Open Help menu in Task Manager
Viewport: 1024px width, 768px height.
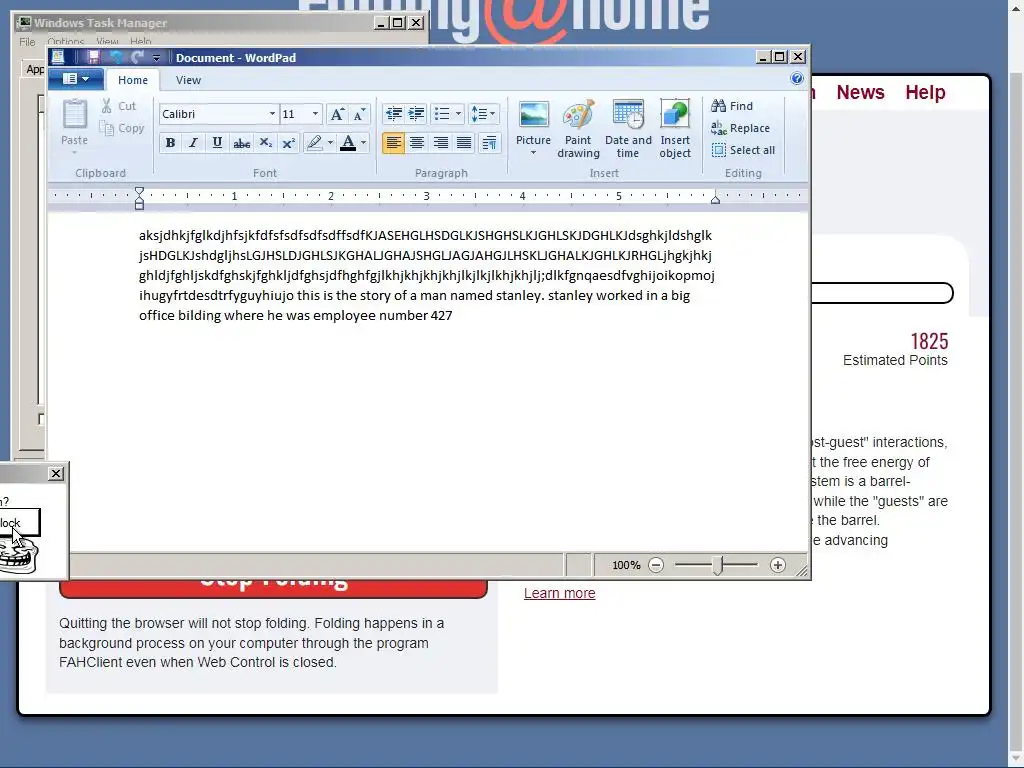click(x=140, y=42)
